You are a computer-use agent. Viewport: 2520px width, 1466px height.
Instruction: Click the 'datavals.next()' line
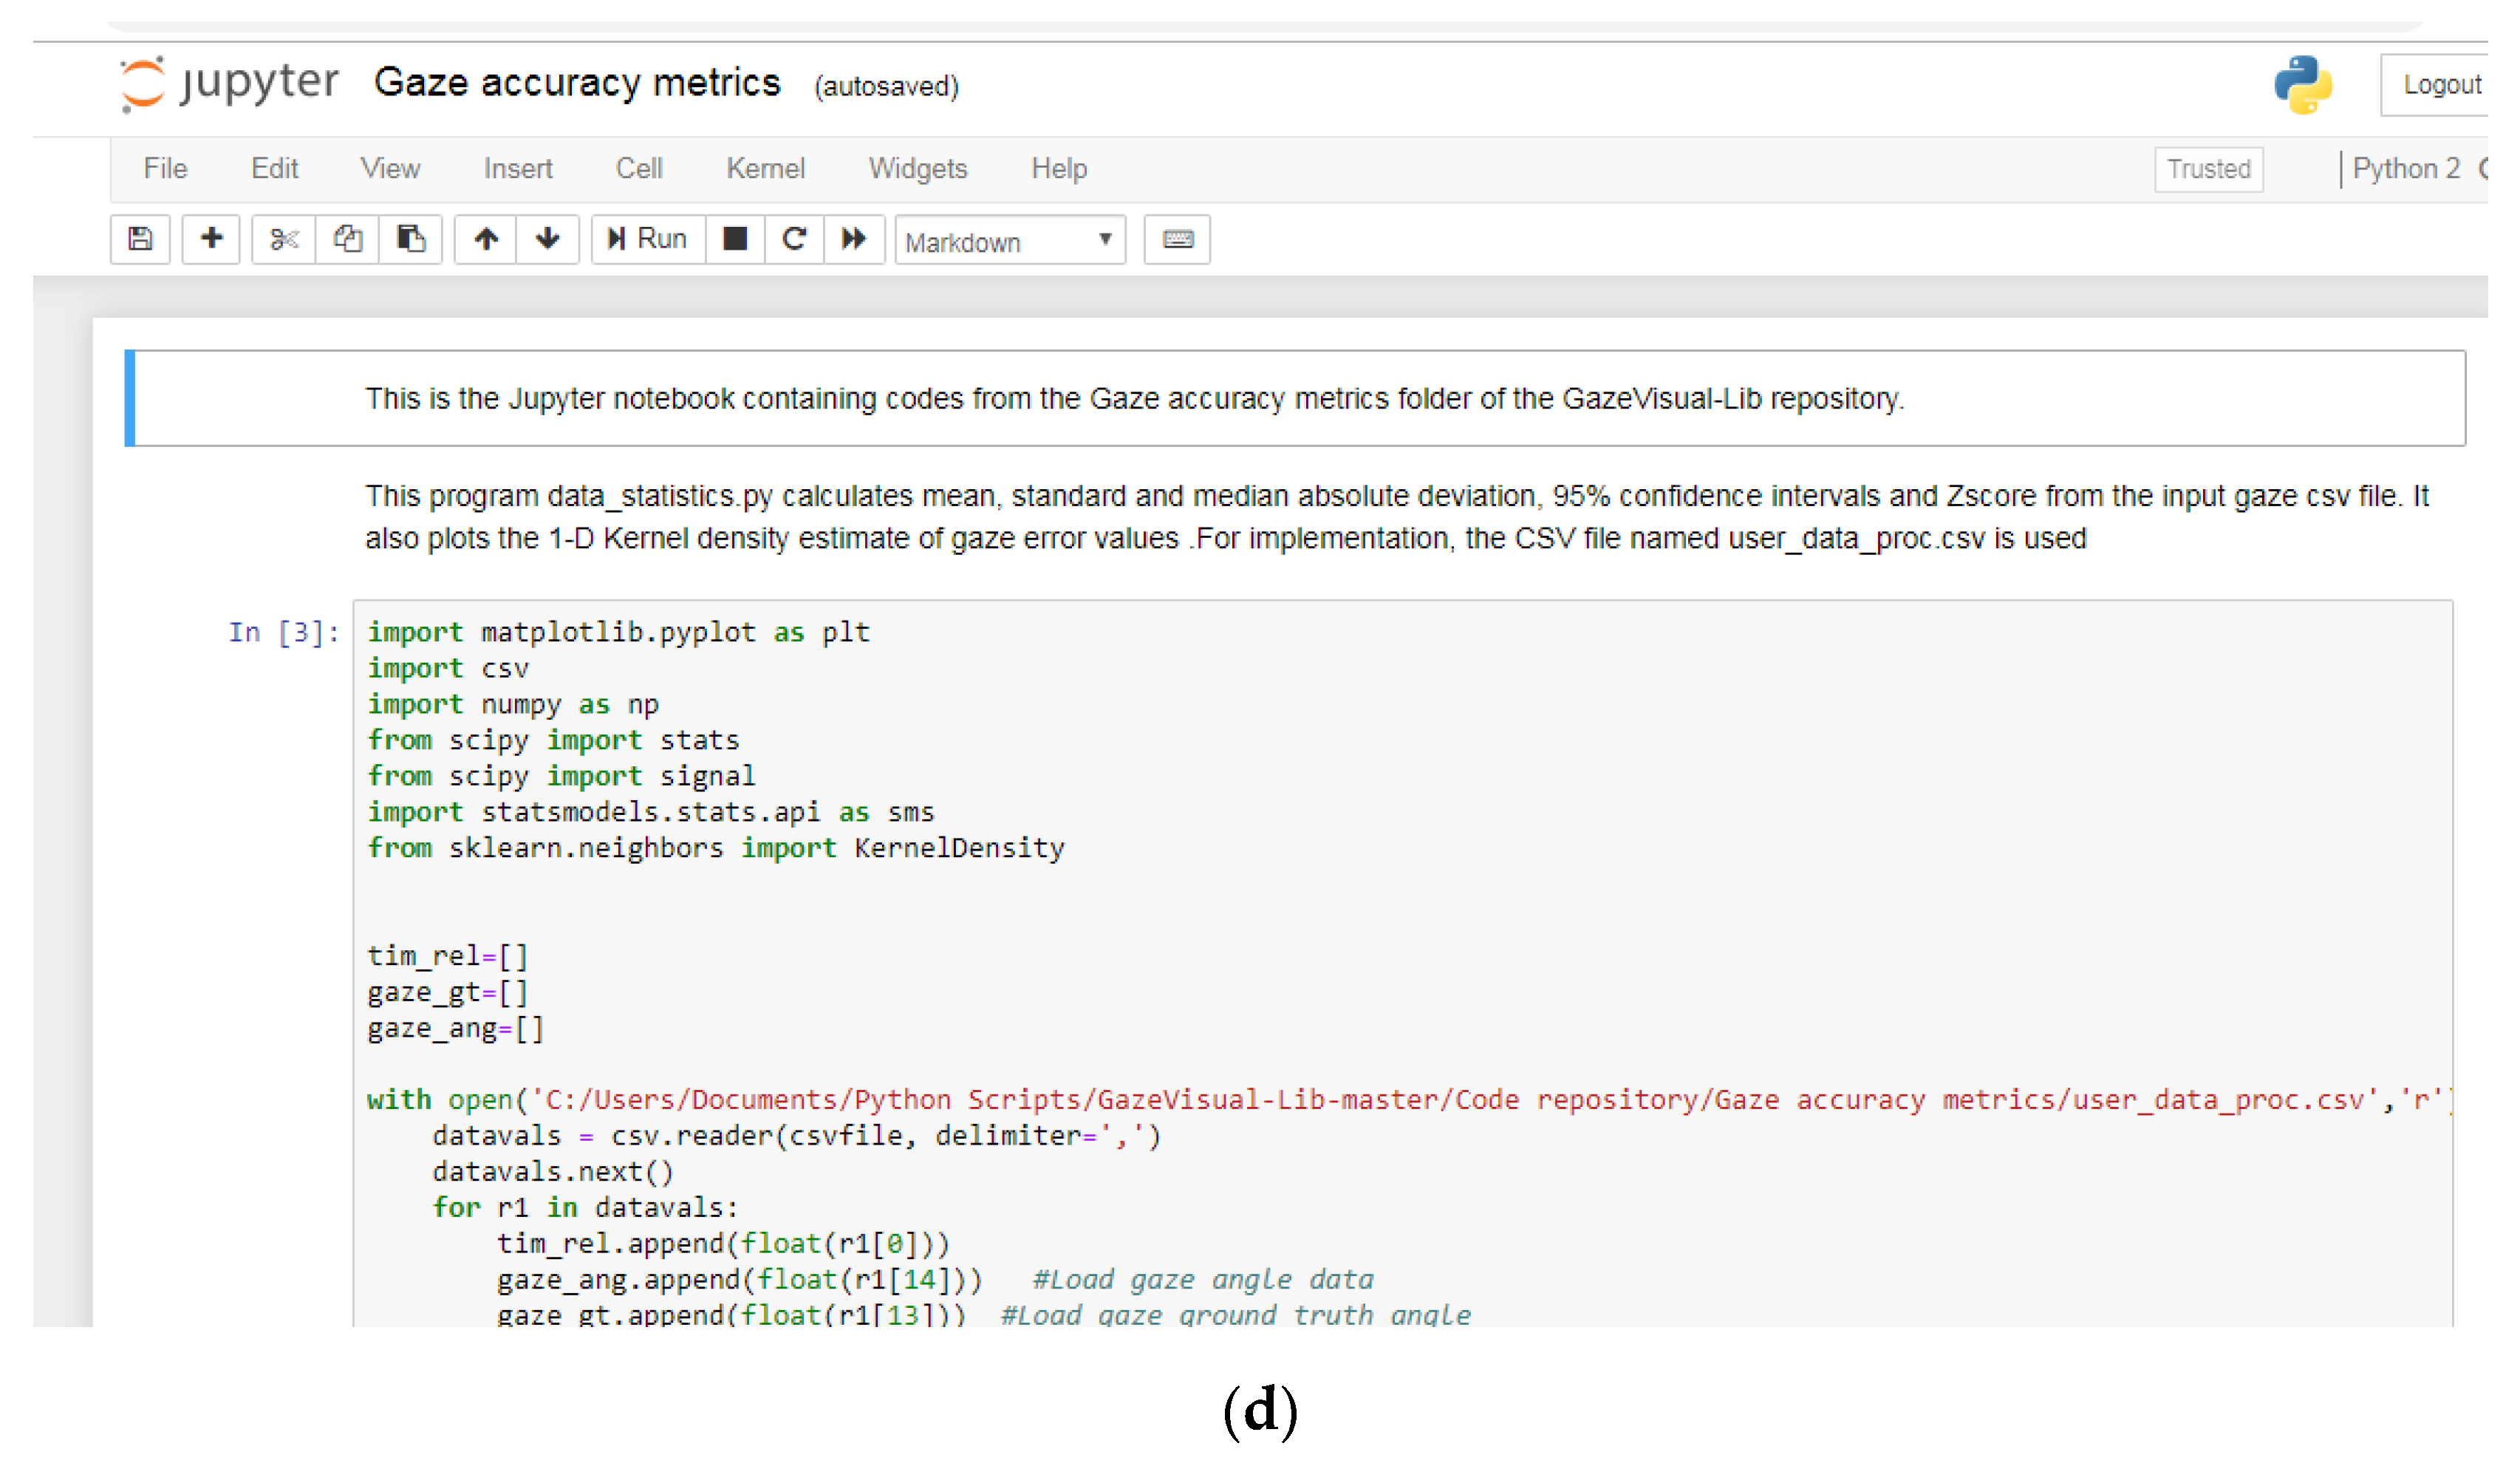(x=553, y=1171)
